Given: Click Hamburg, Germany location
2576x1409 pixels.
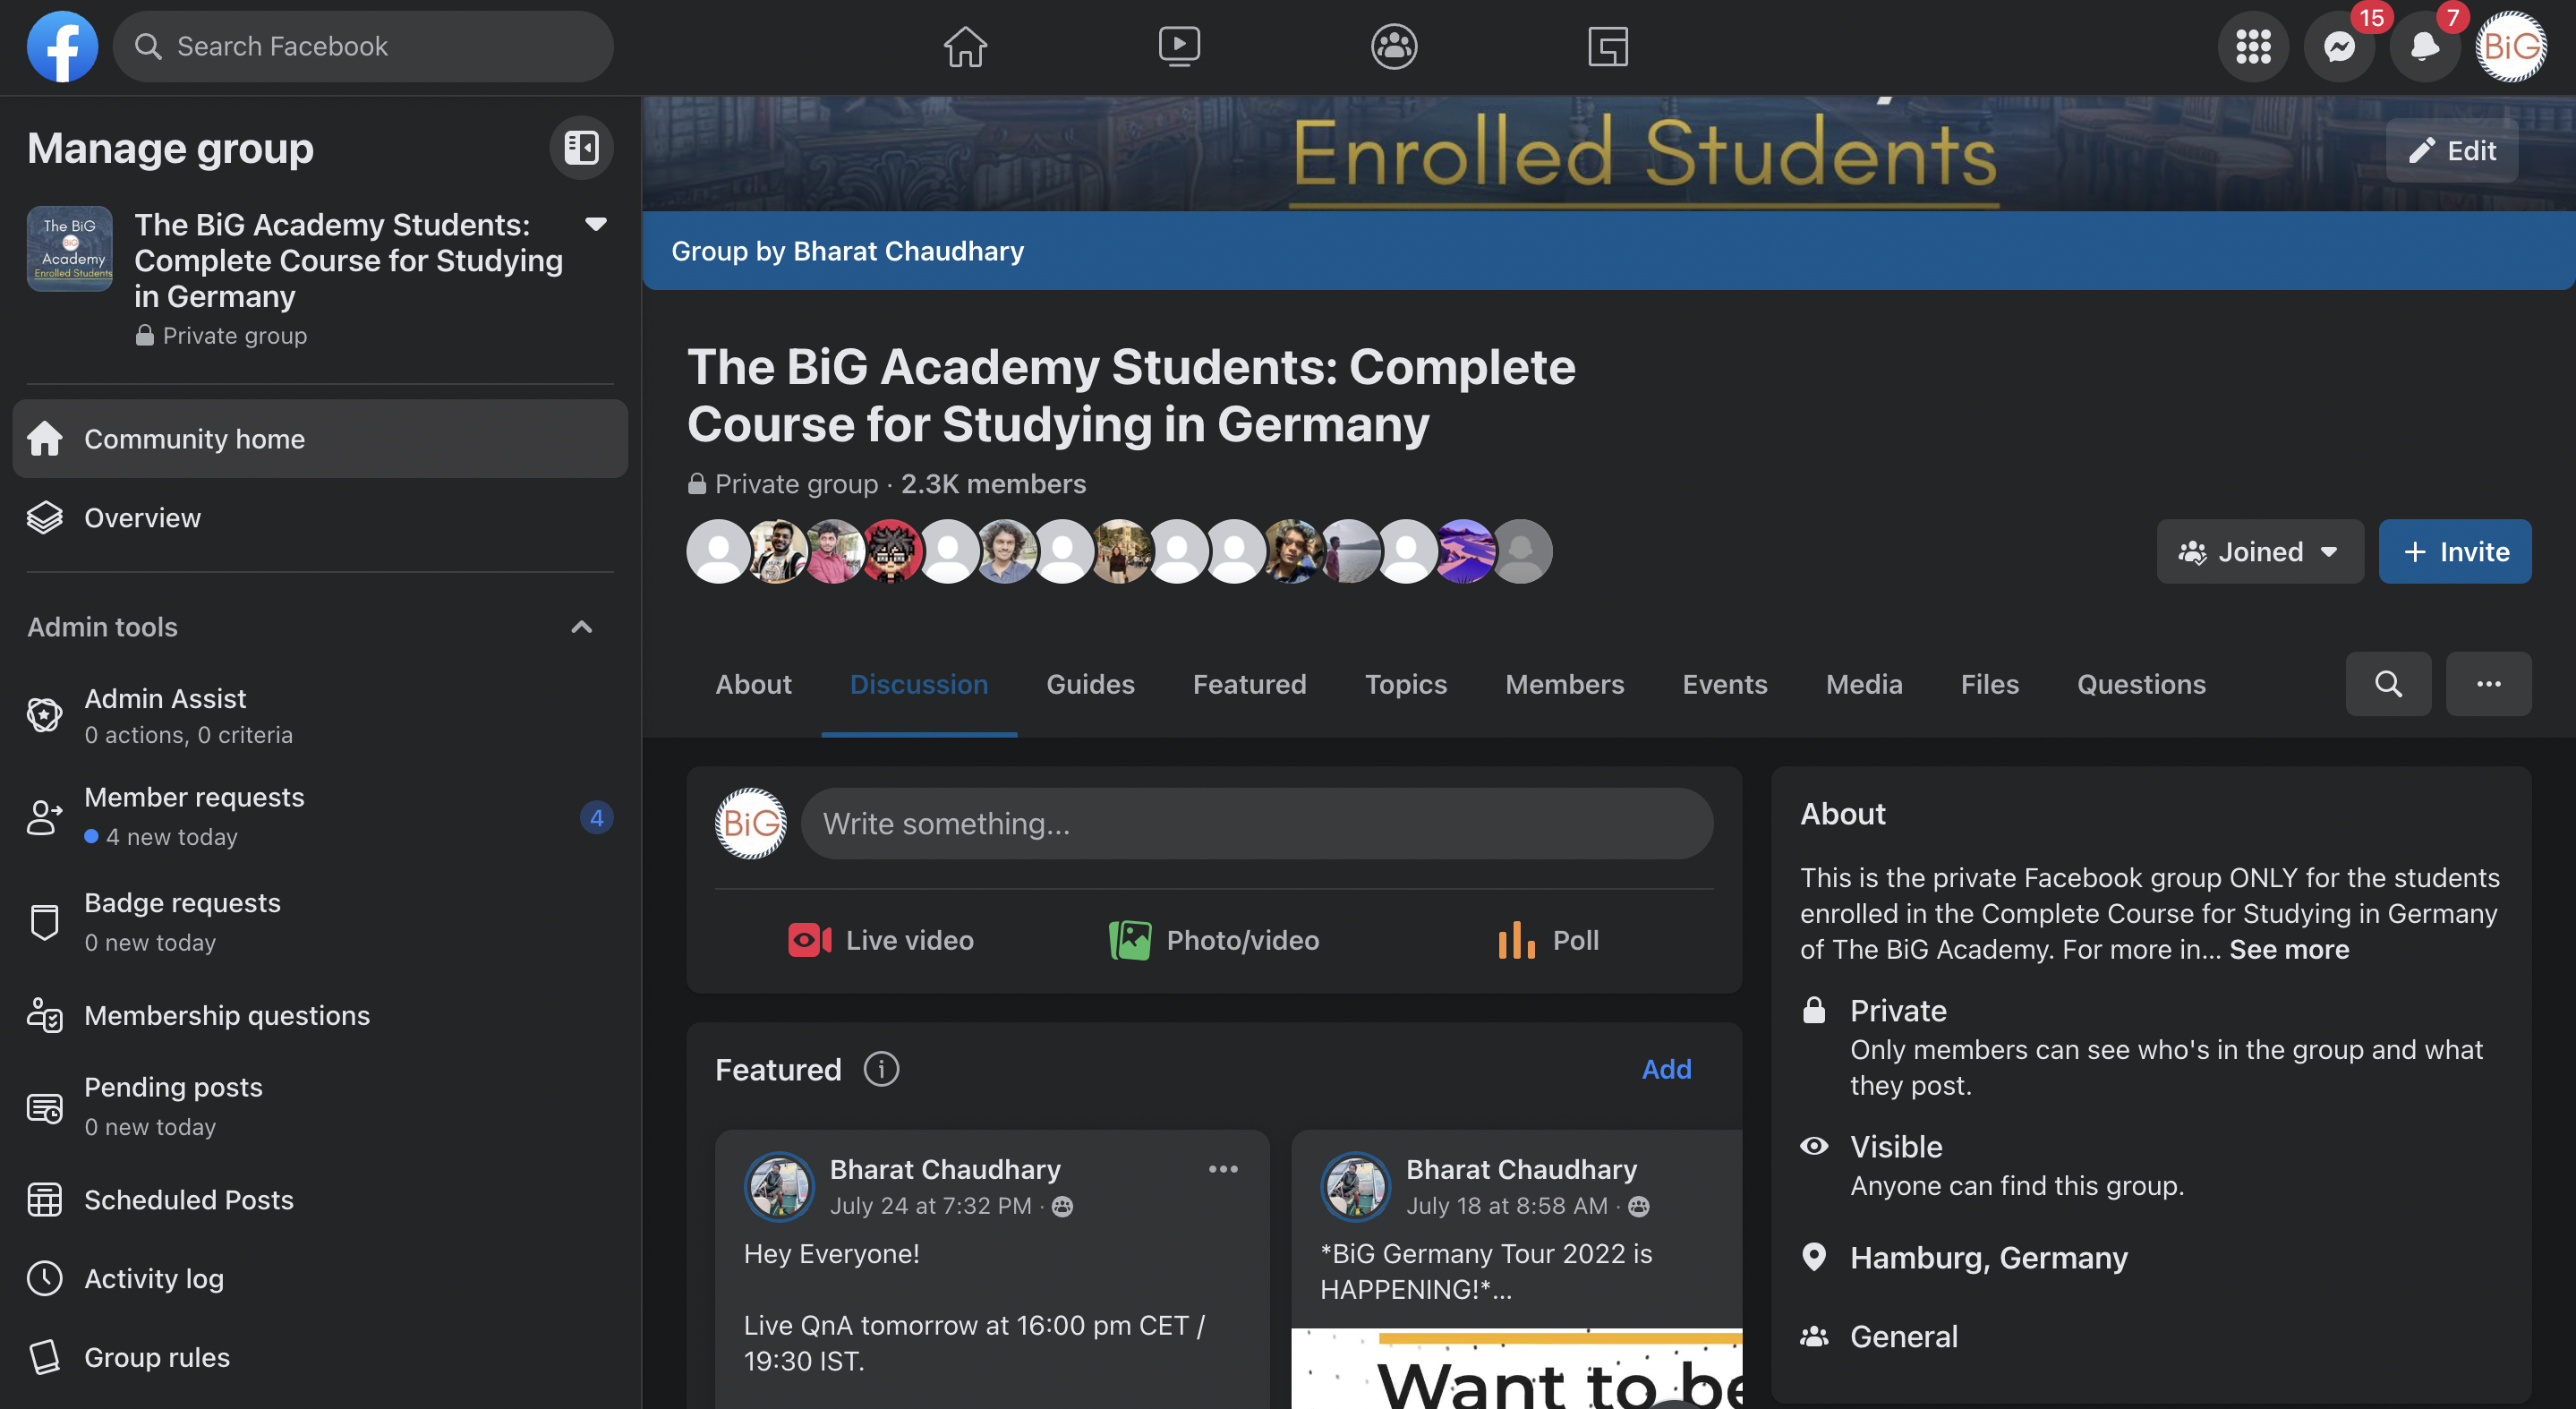Looking at the screenshot, I should point(1988,1257).
